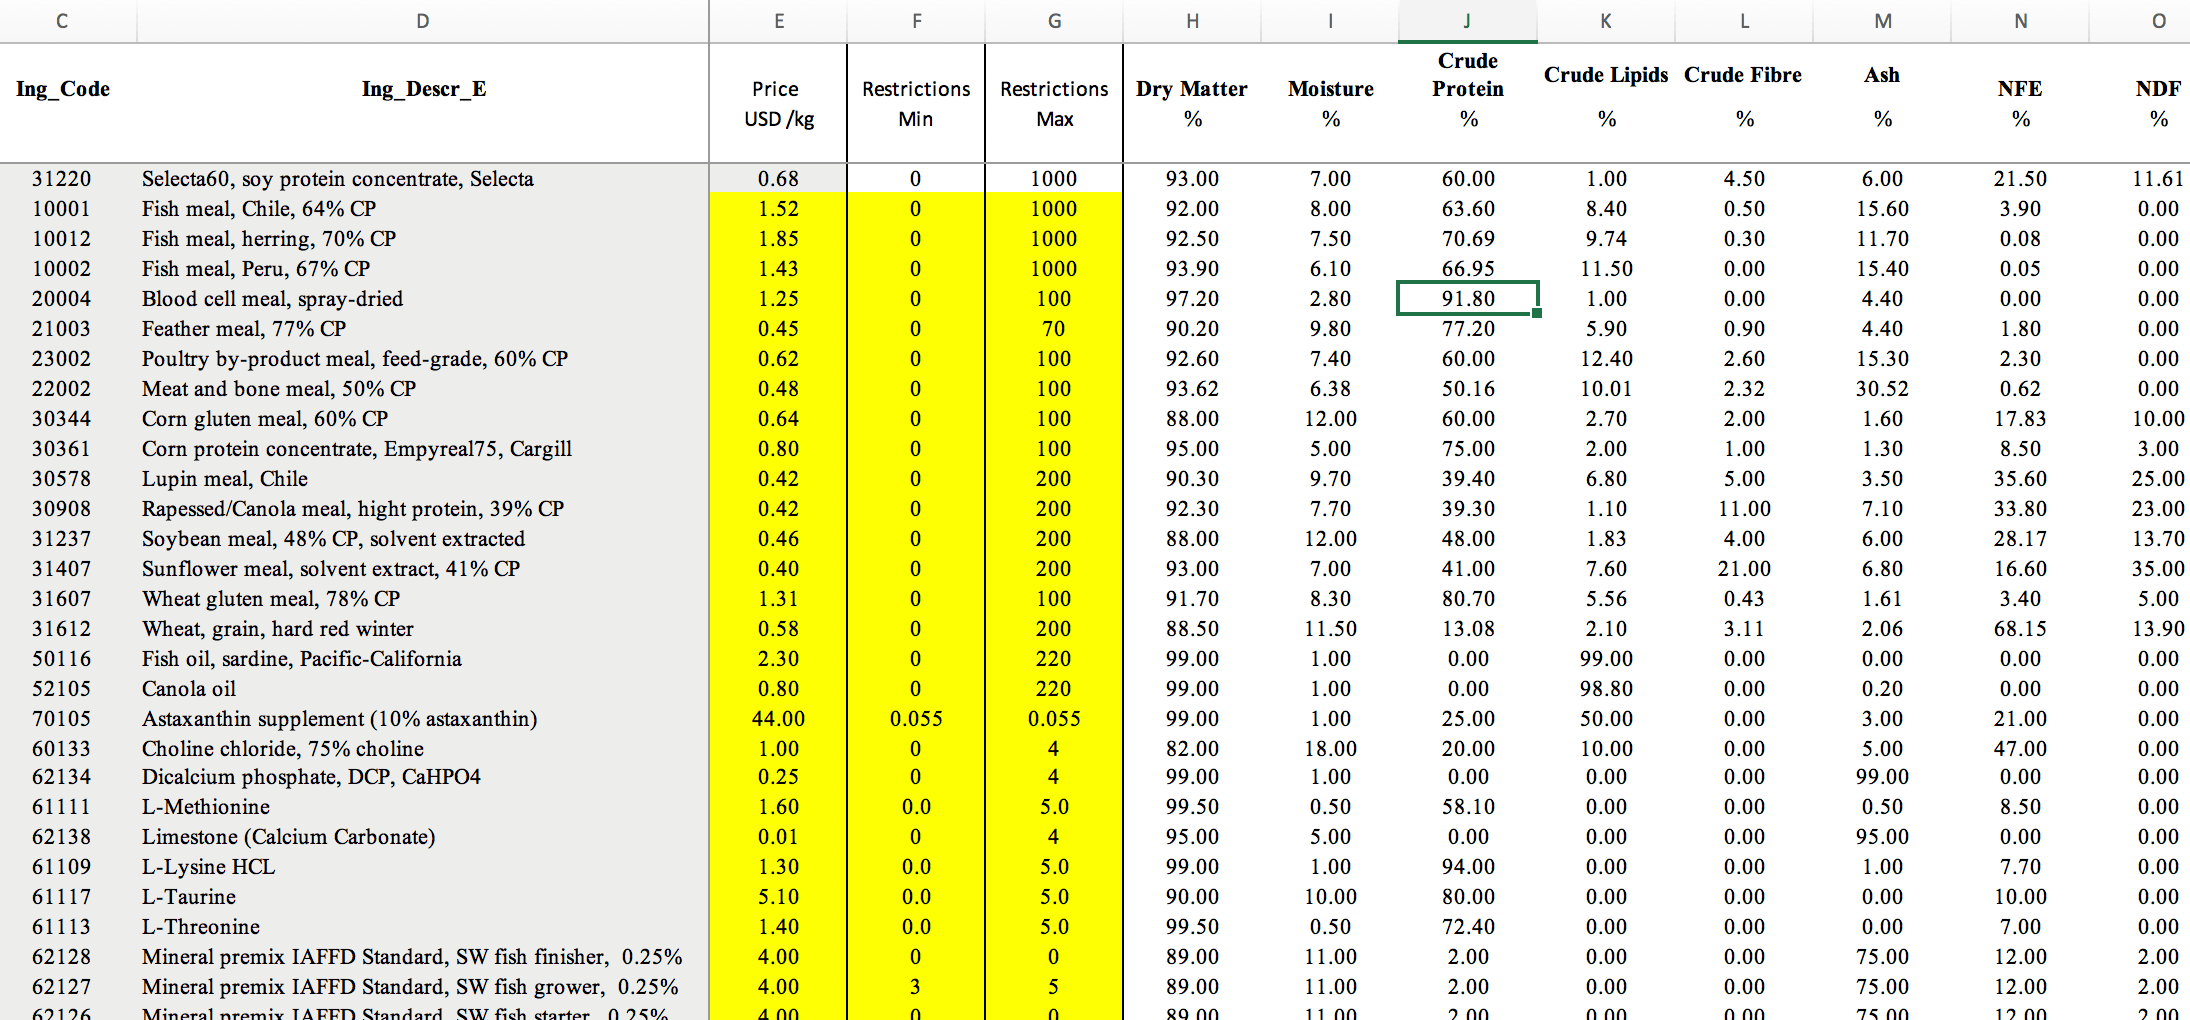2190x1020 pixels.
Task: Click the Max restriction 70 for Feather meal
Action: (x=1054, y=328)
